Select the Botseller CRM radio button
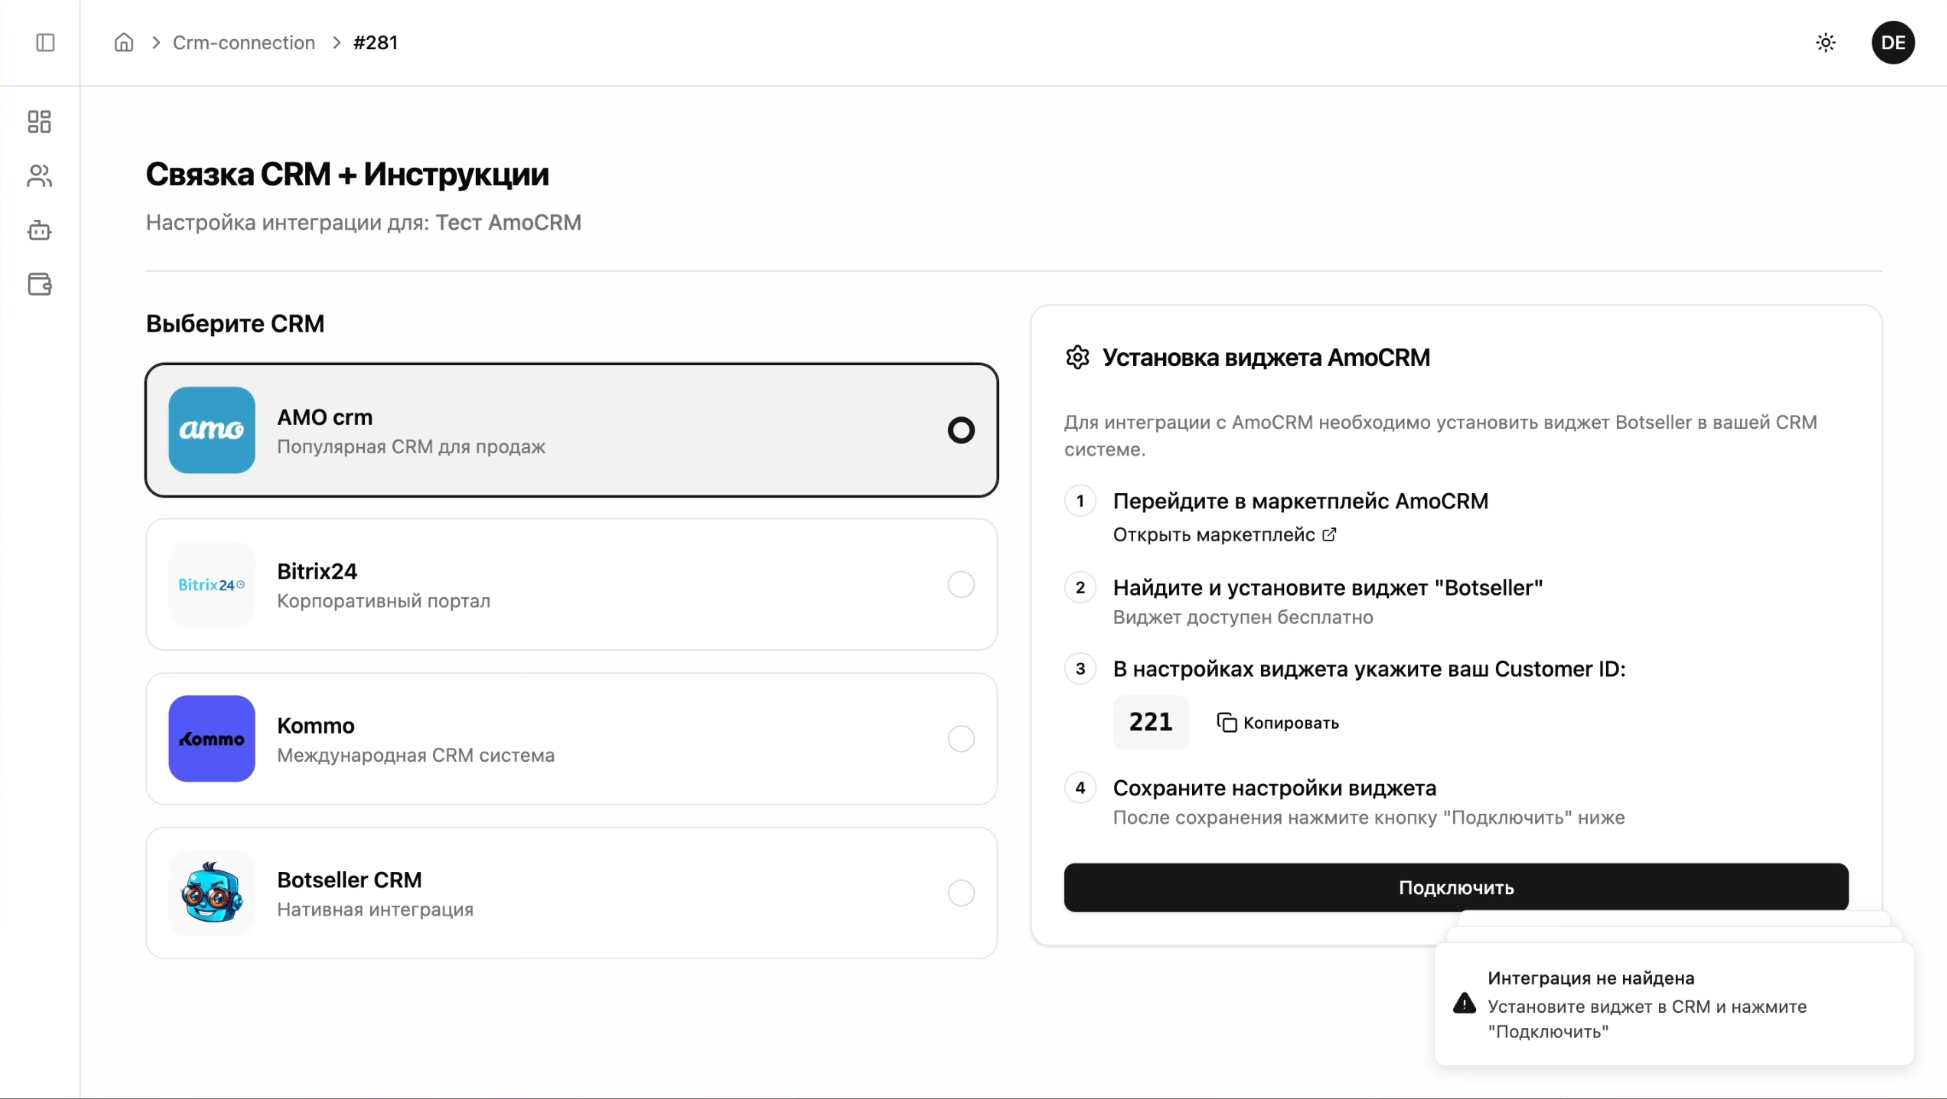 tap(960, 893)
